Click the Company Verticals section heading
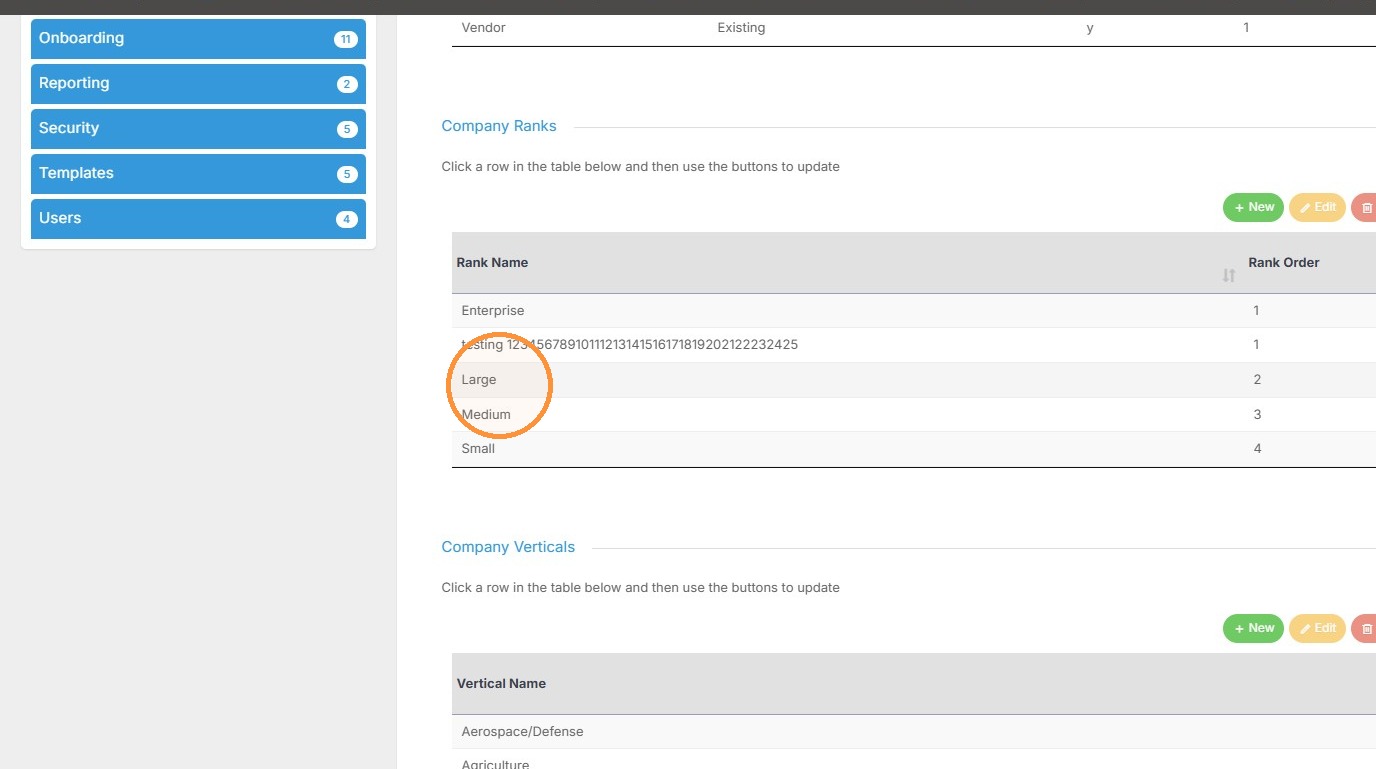Viewport: 1376px width, 769px height. click(x=508, y=547)
